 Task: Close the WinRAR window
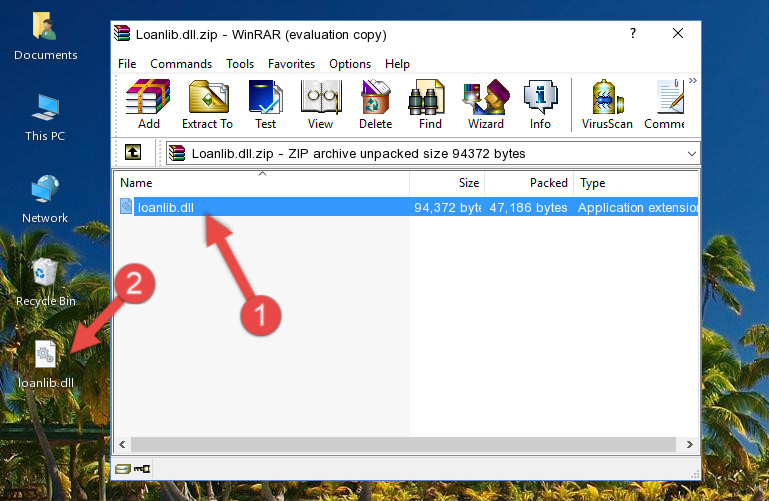point(678,33)
